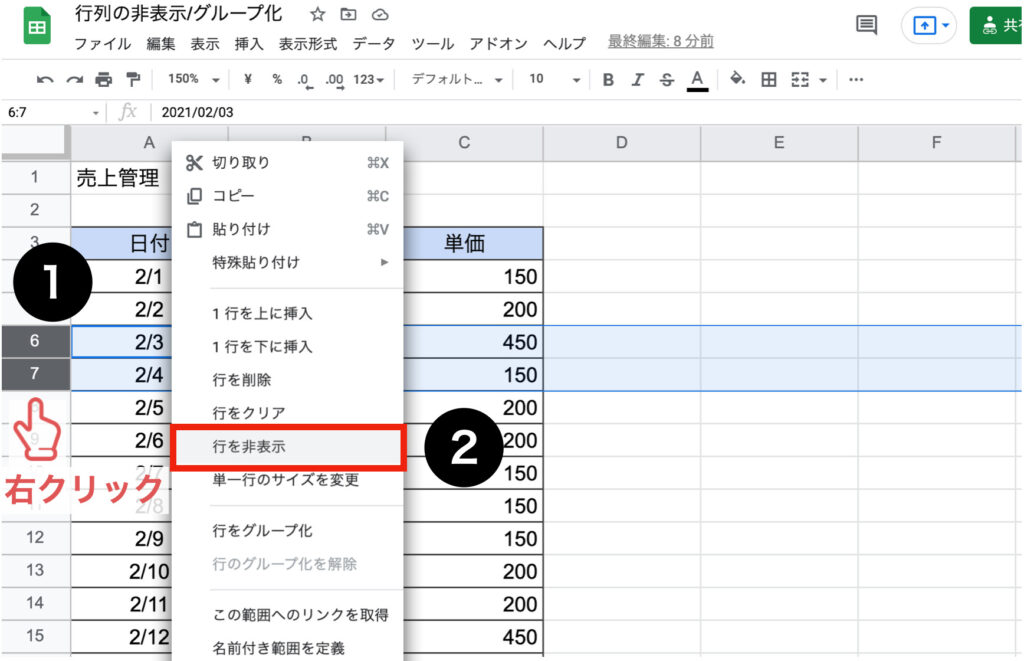Undo the last action
The height and width of the screenshot is (661, 1024).
tap(44, 80)
